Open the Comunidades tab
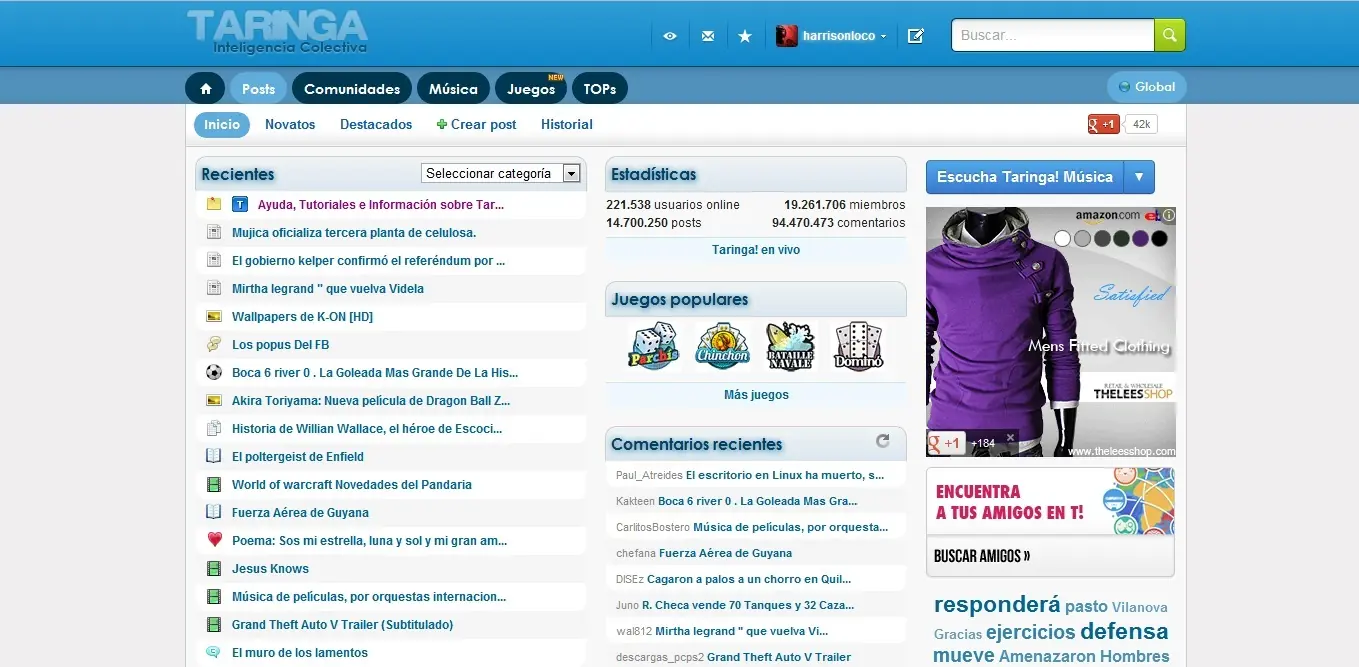This screenshot has height=667, width=1359. [352, 89]
